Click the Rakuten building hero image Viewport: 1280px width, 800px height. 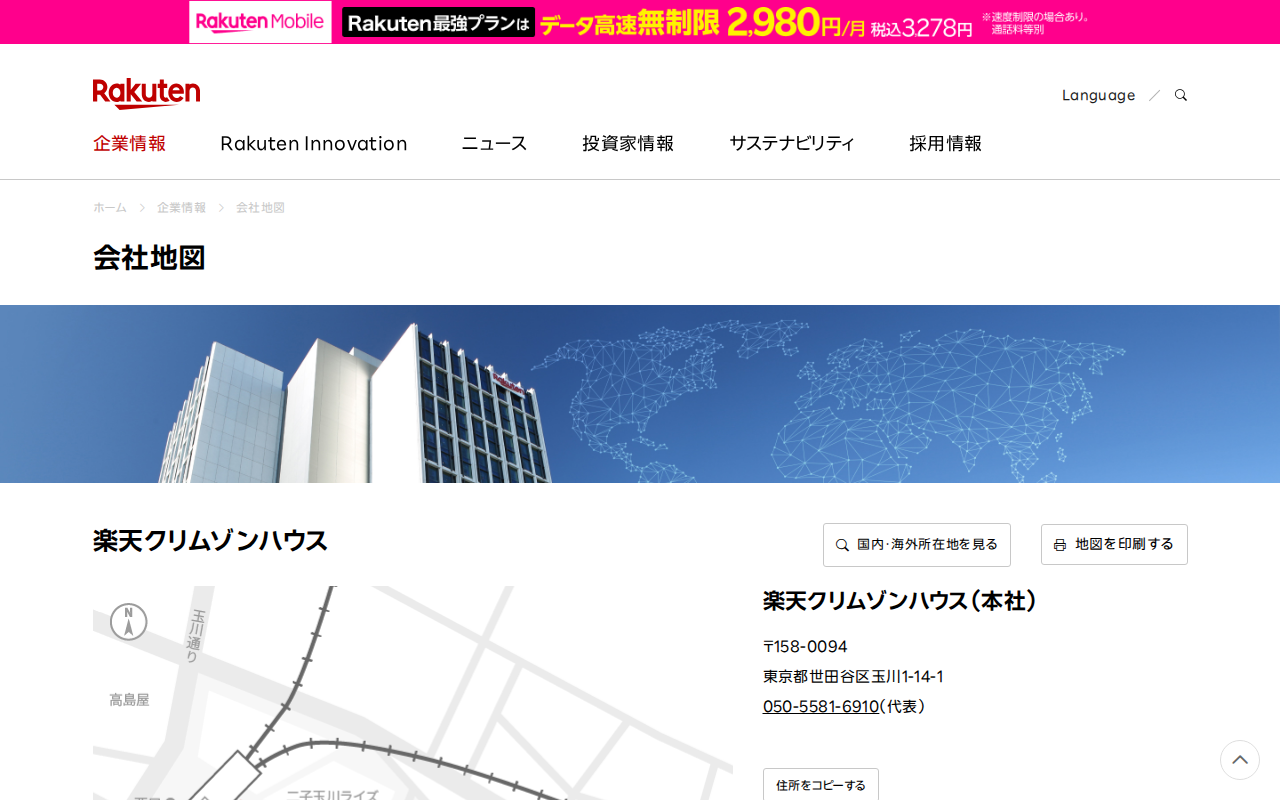pyautogui.click(x=640, y=394)
